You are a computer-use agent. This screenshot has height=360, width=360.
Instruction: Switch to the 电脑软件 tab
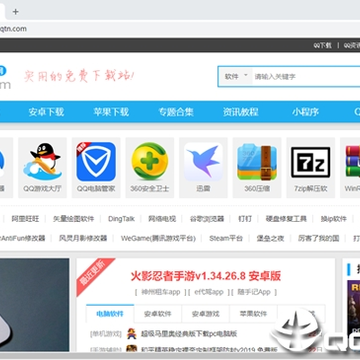[110, 314]
